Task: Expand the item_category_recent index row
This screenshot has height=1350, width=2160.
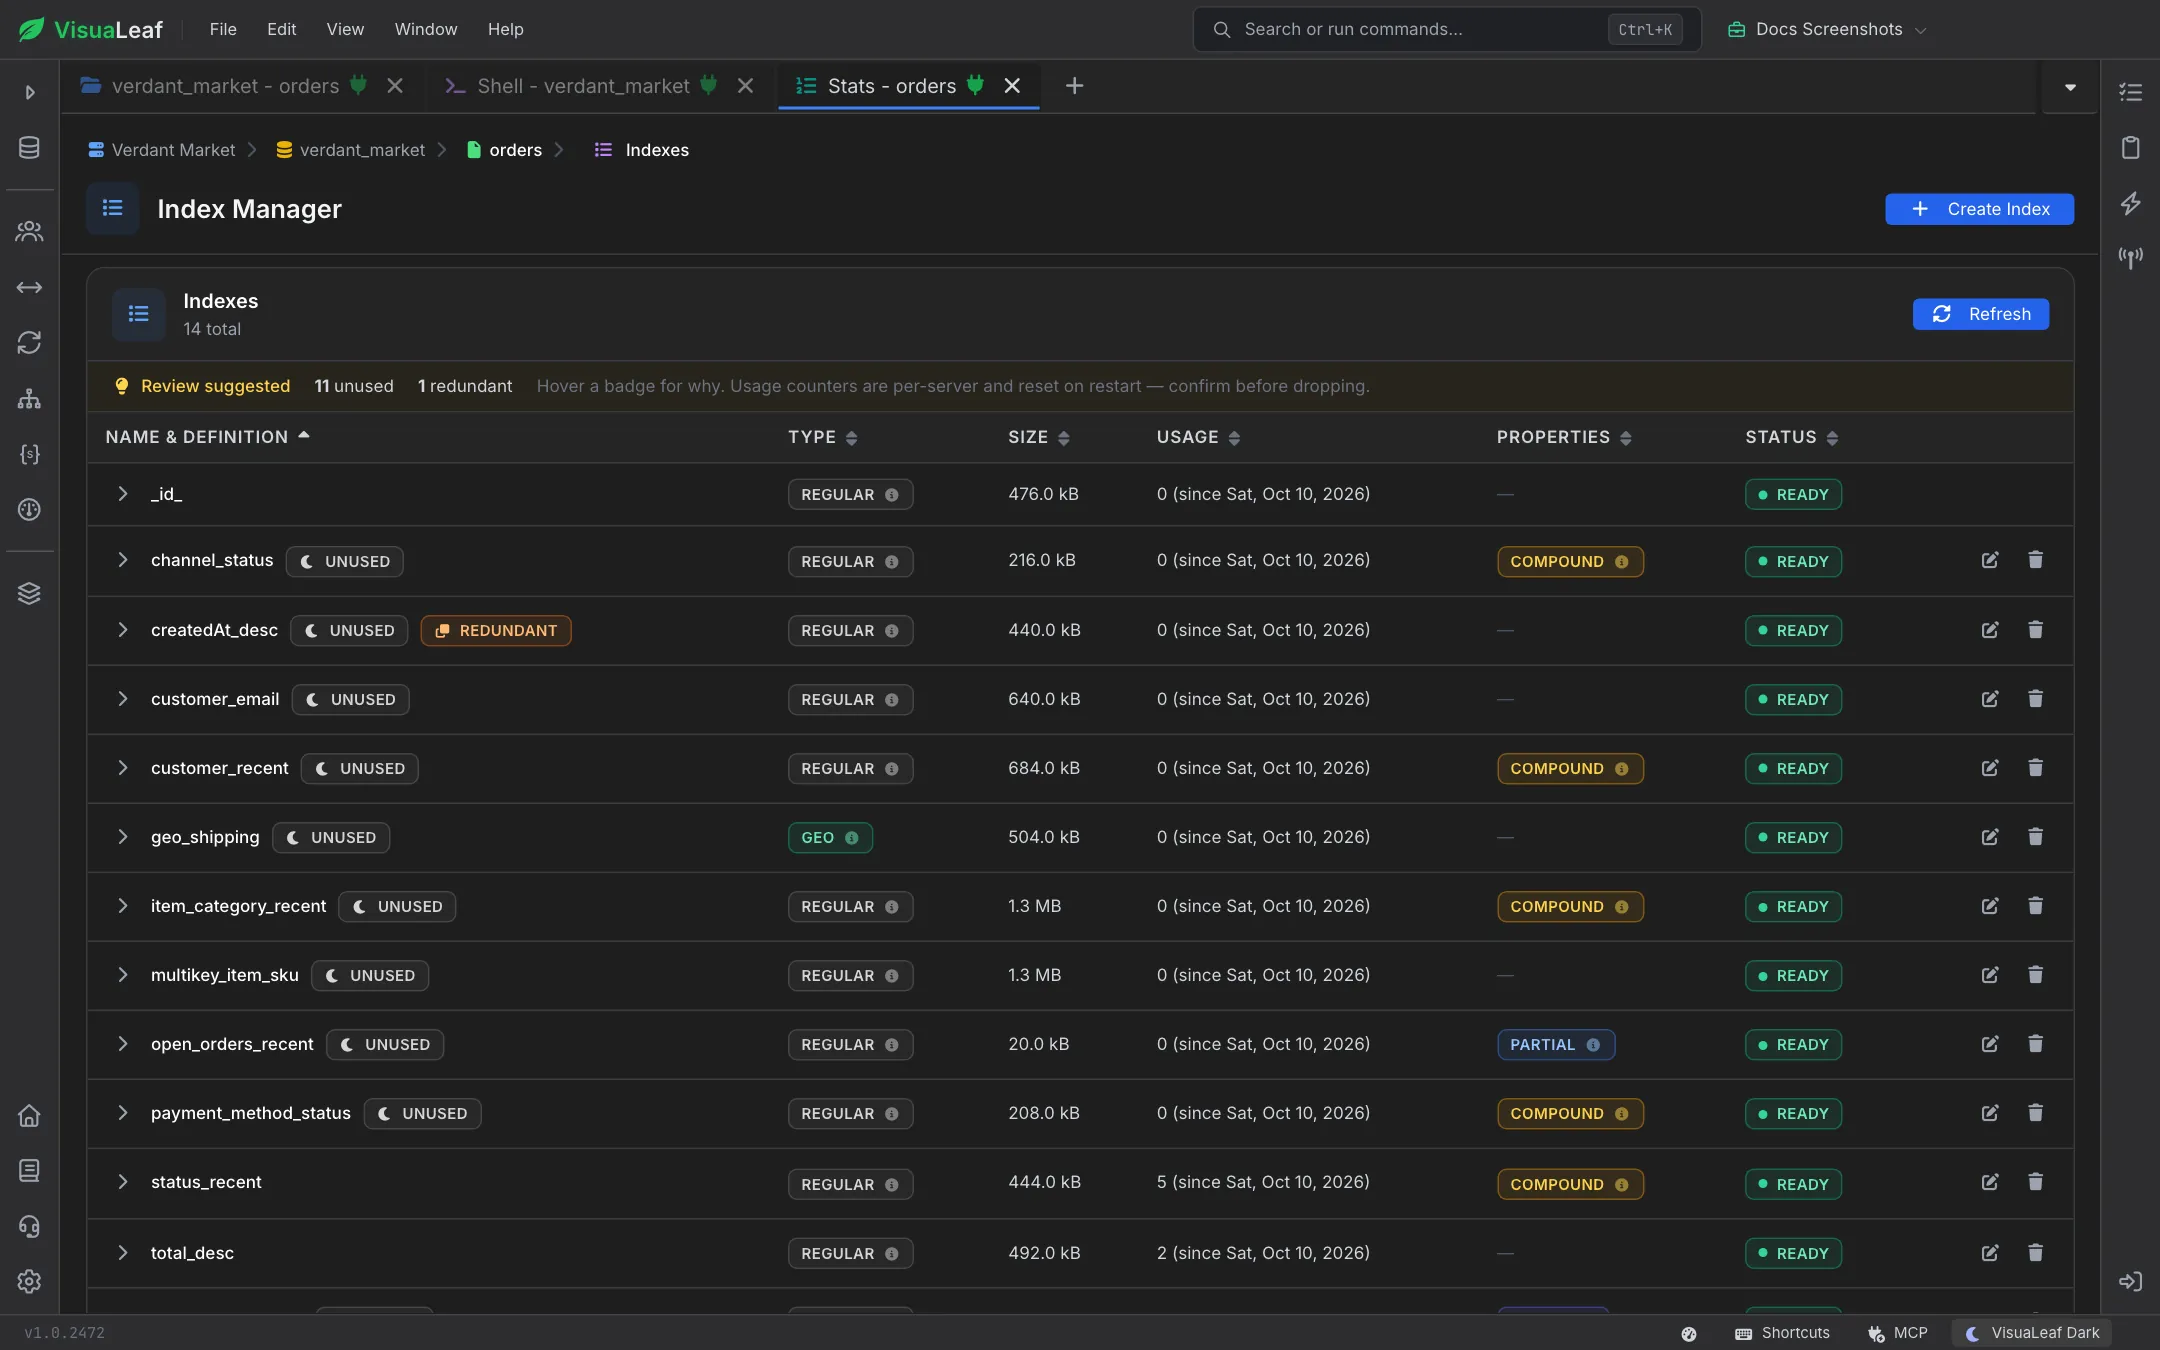Action: pyautogui.click(x=122, y=906)
